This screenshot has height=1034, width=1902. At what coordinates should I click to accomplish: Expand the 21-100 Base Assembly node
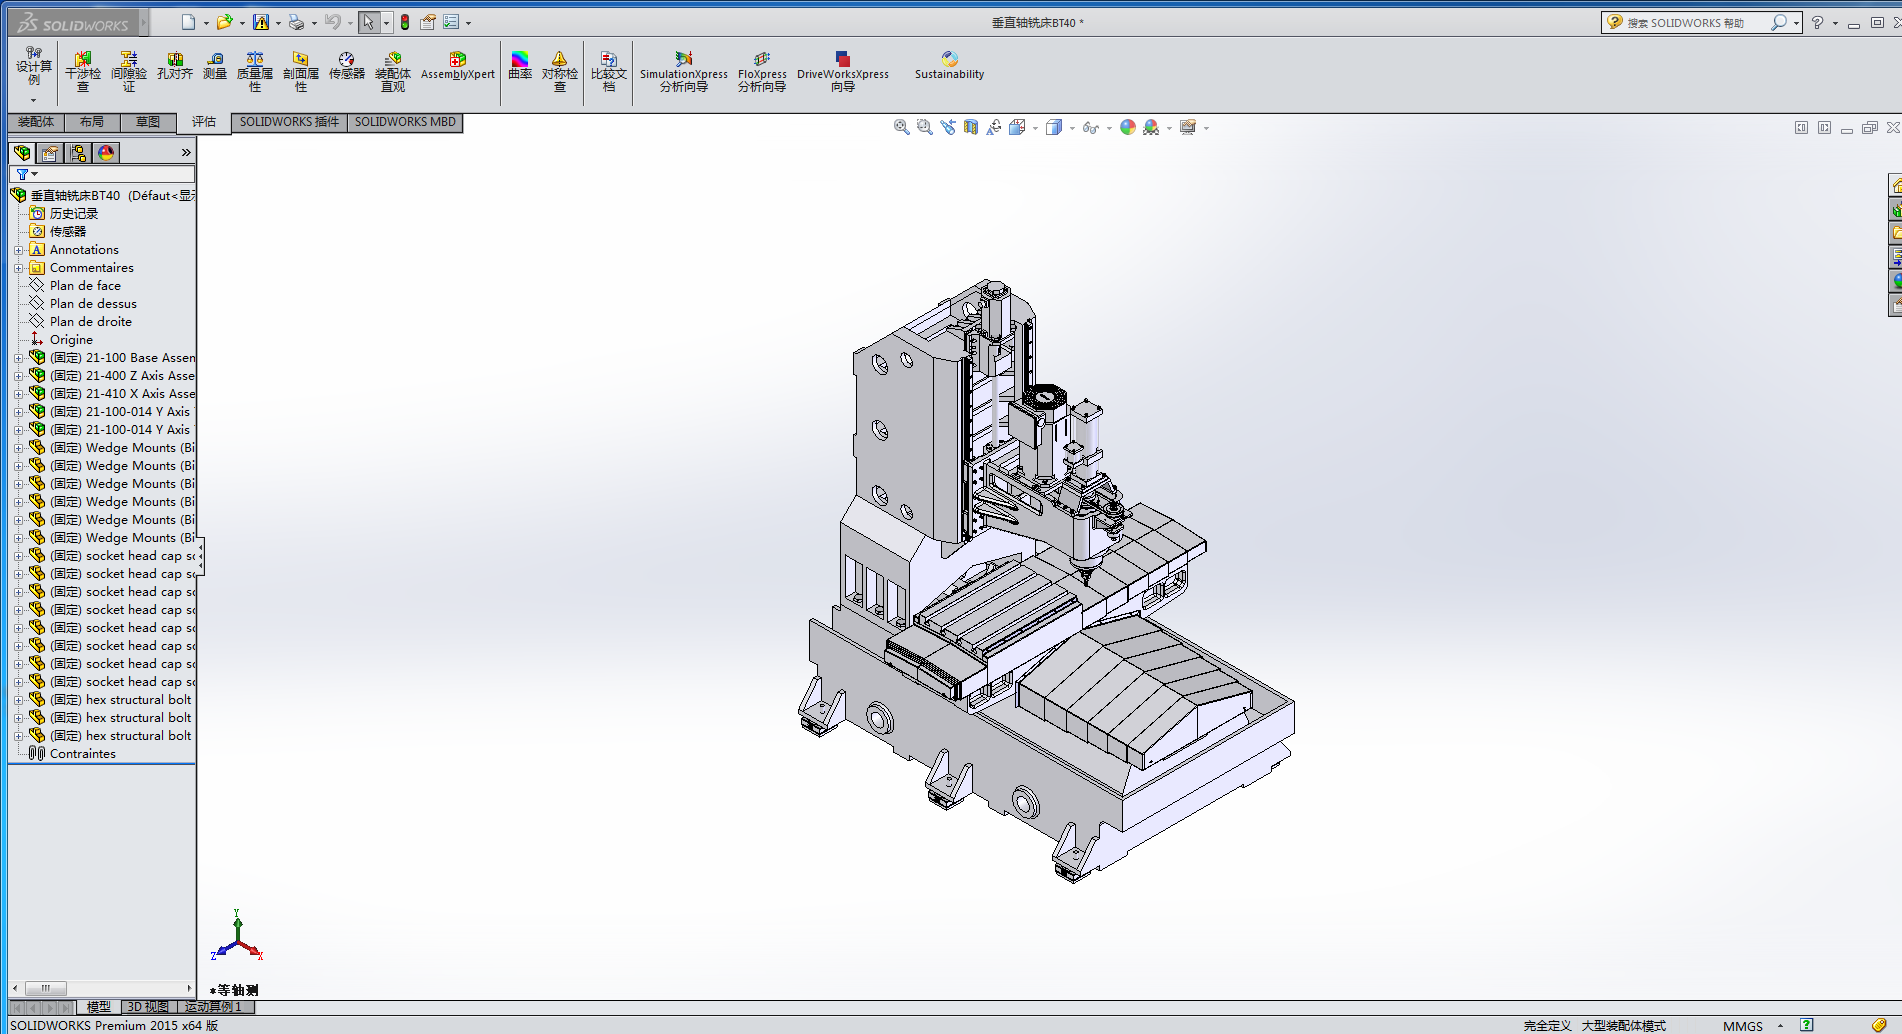tap(18, 358)
